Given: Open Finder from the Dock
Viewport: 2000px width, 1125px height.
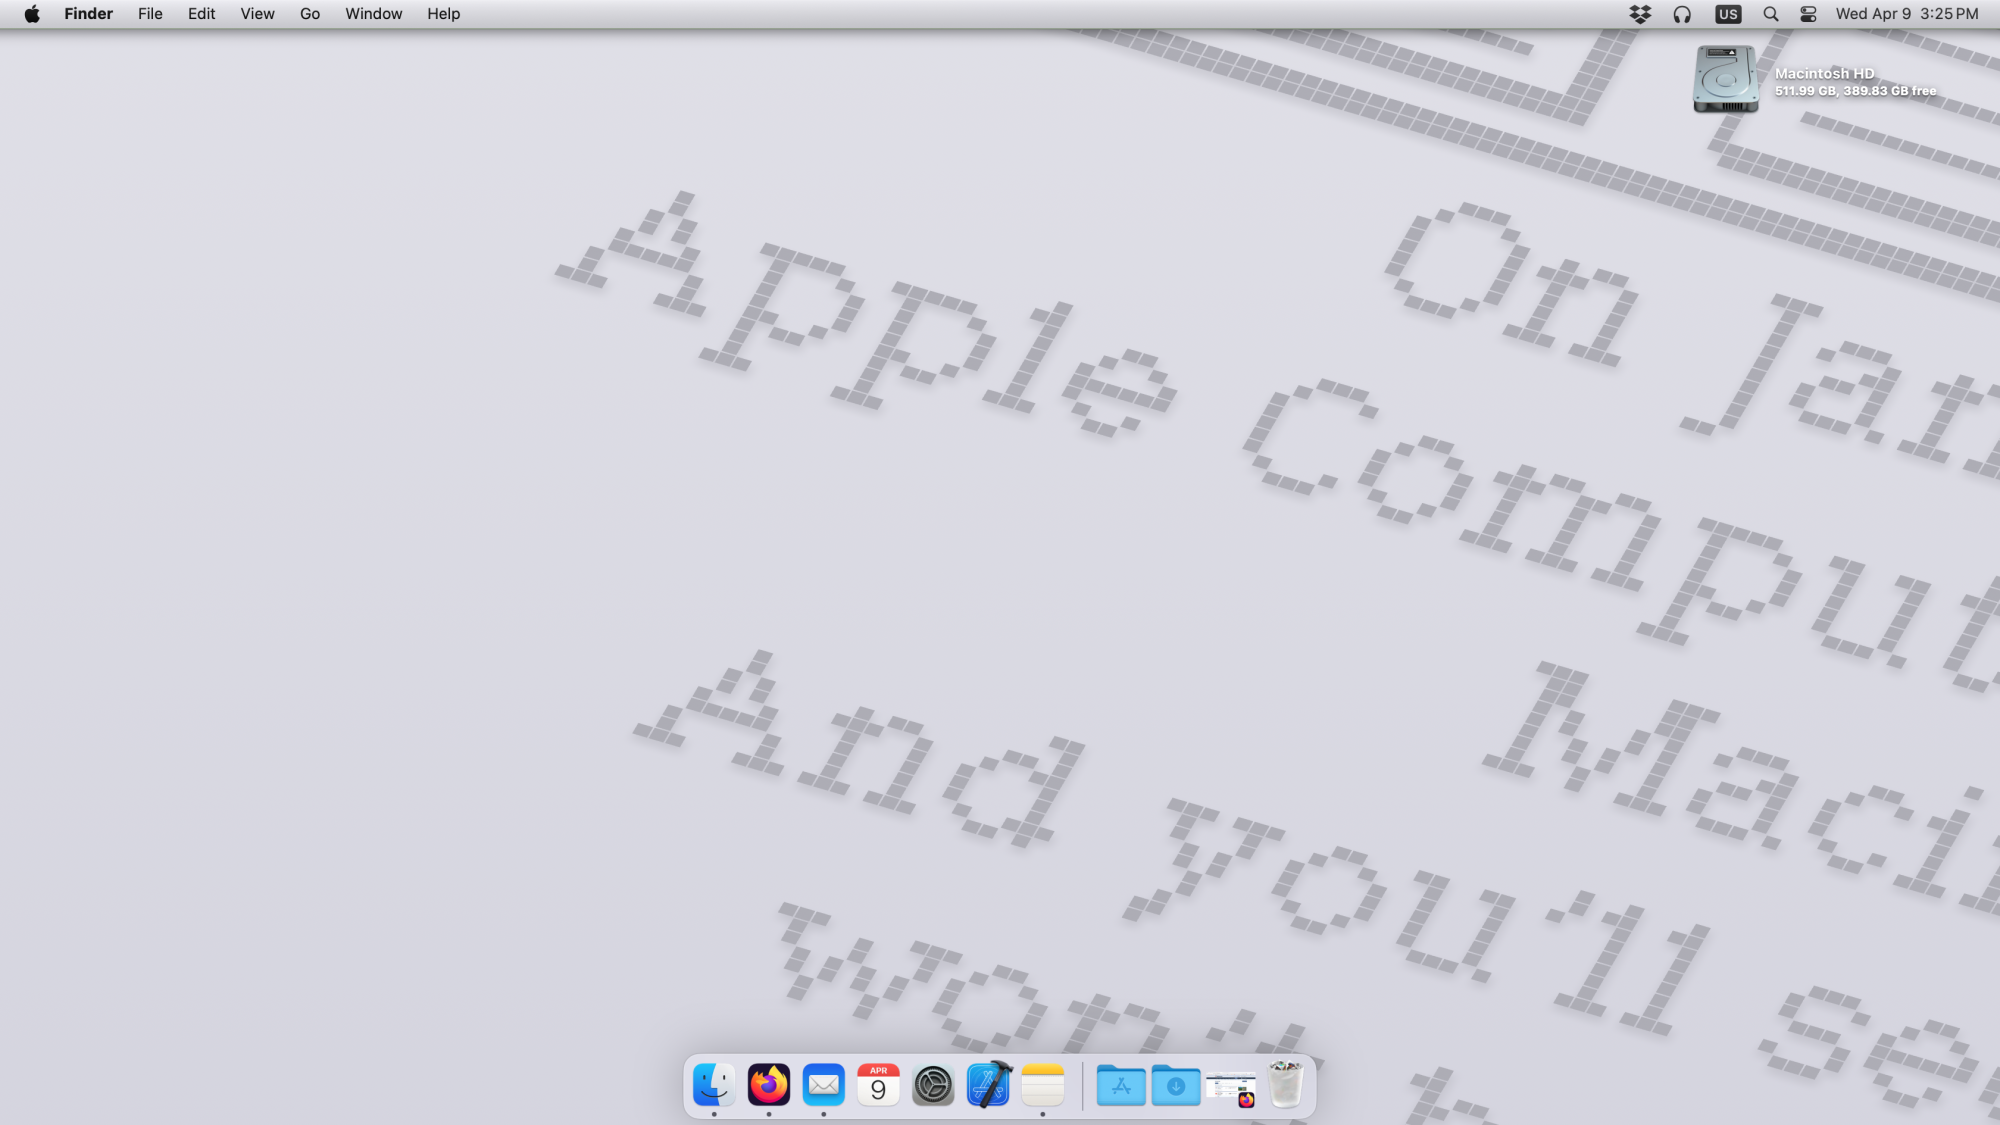Looking at the screenshot, I should coord(714,1085).
